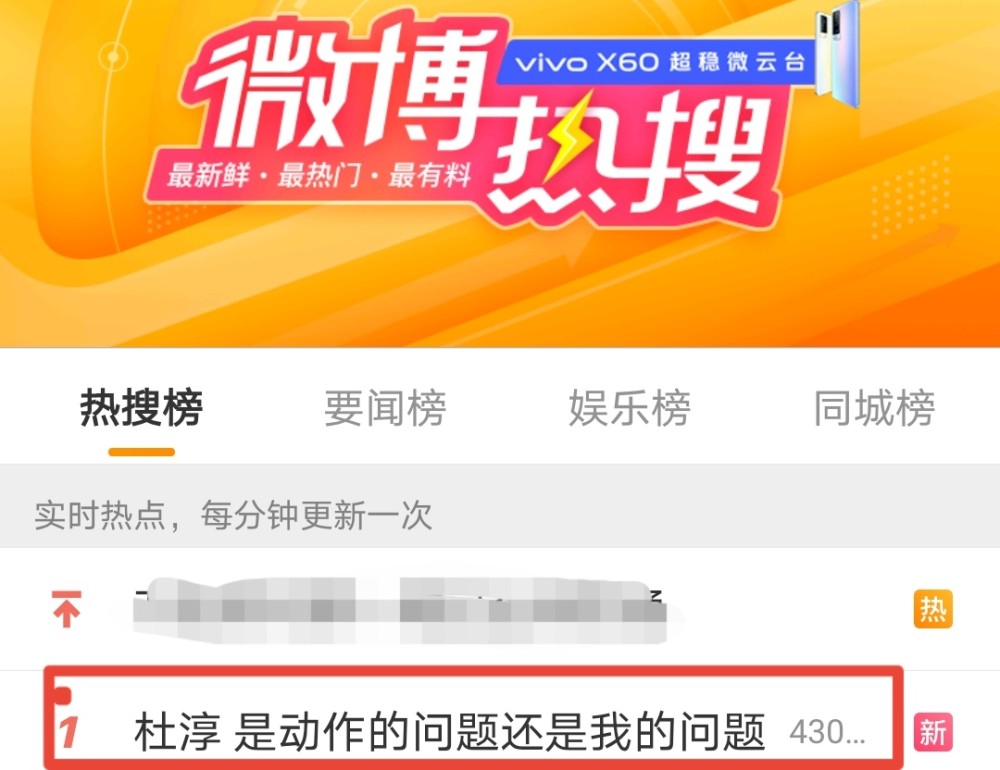Viewport: 1000px width, 770px height.
Task: Open the vivo X60 超稳微云台 ad label
Action: (657, 63)
